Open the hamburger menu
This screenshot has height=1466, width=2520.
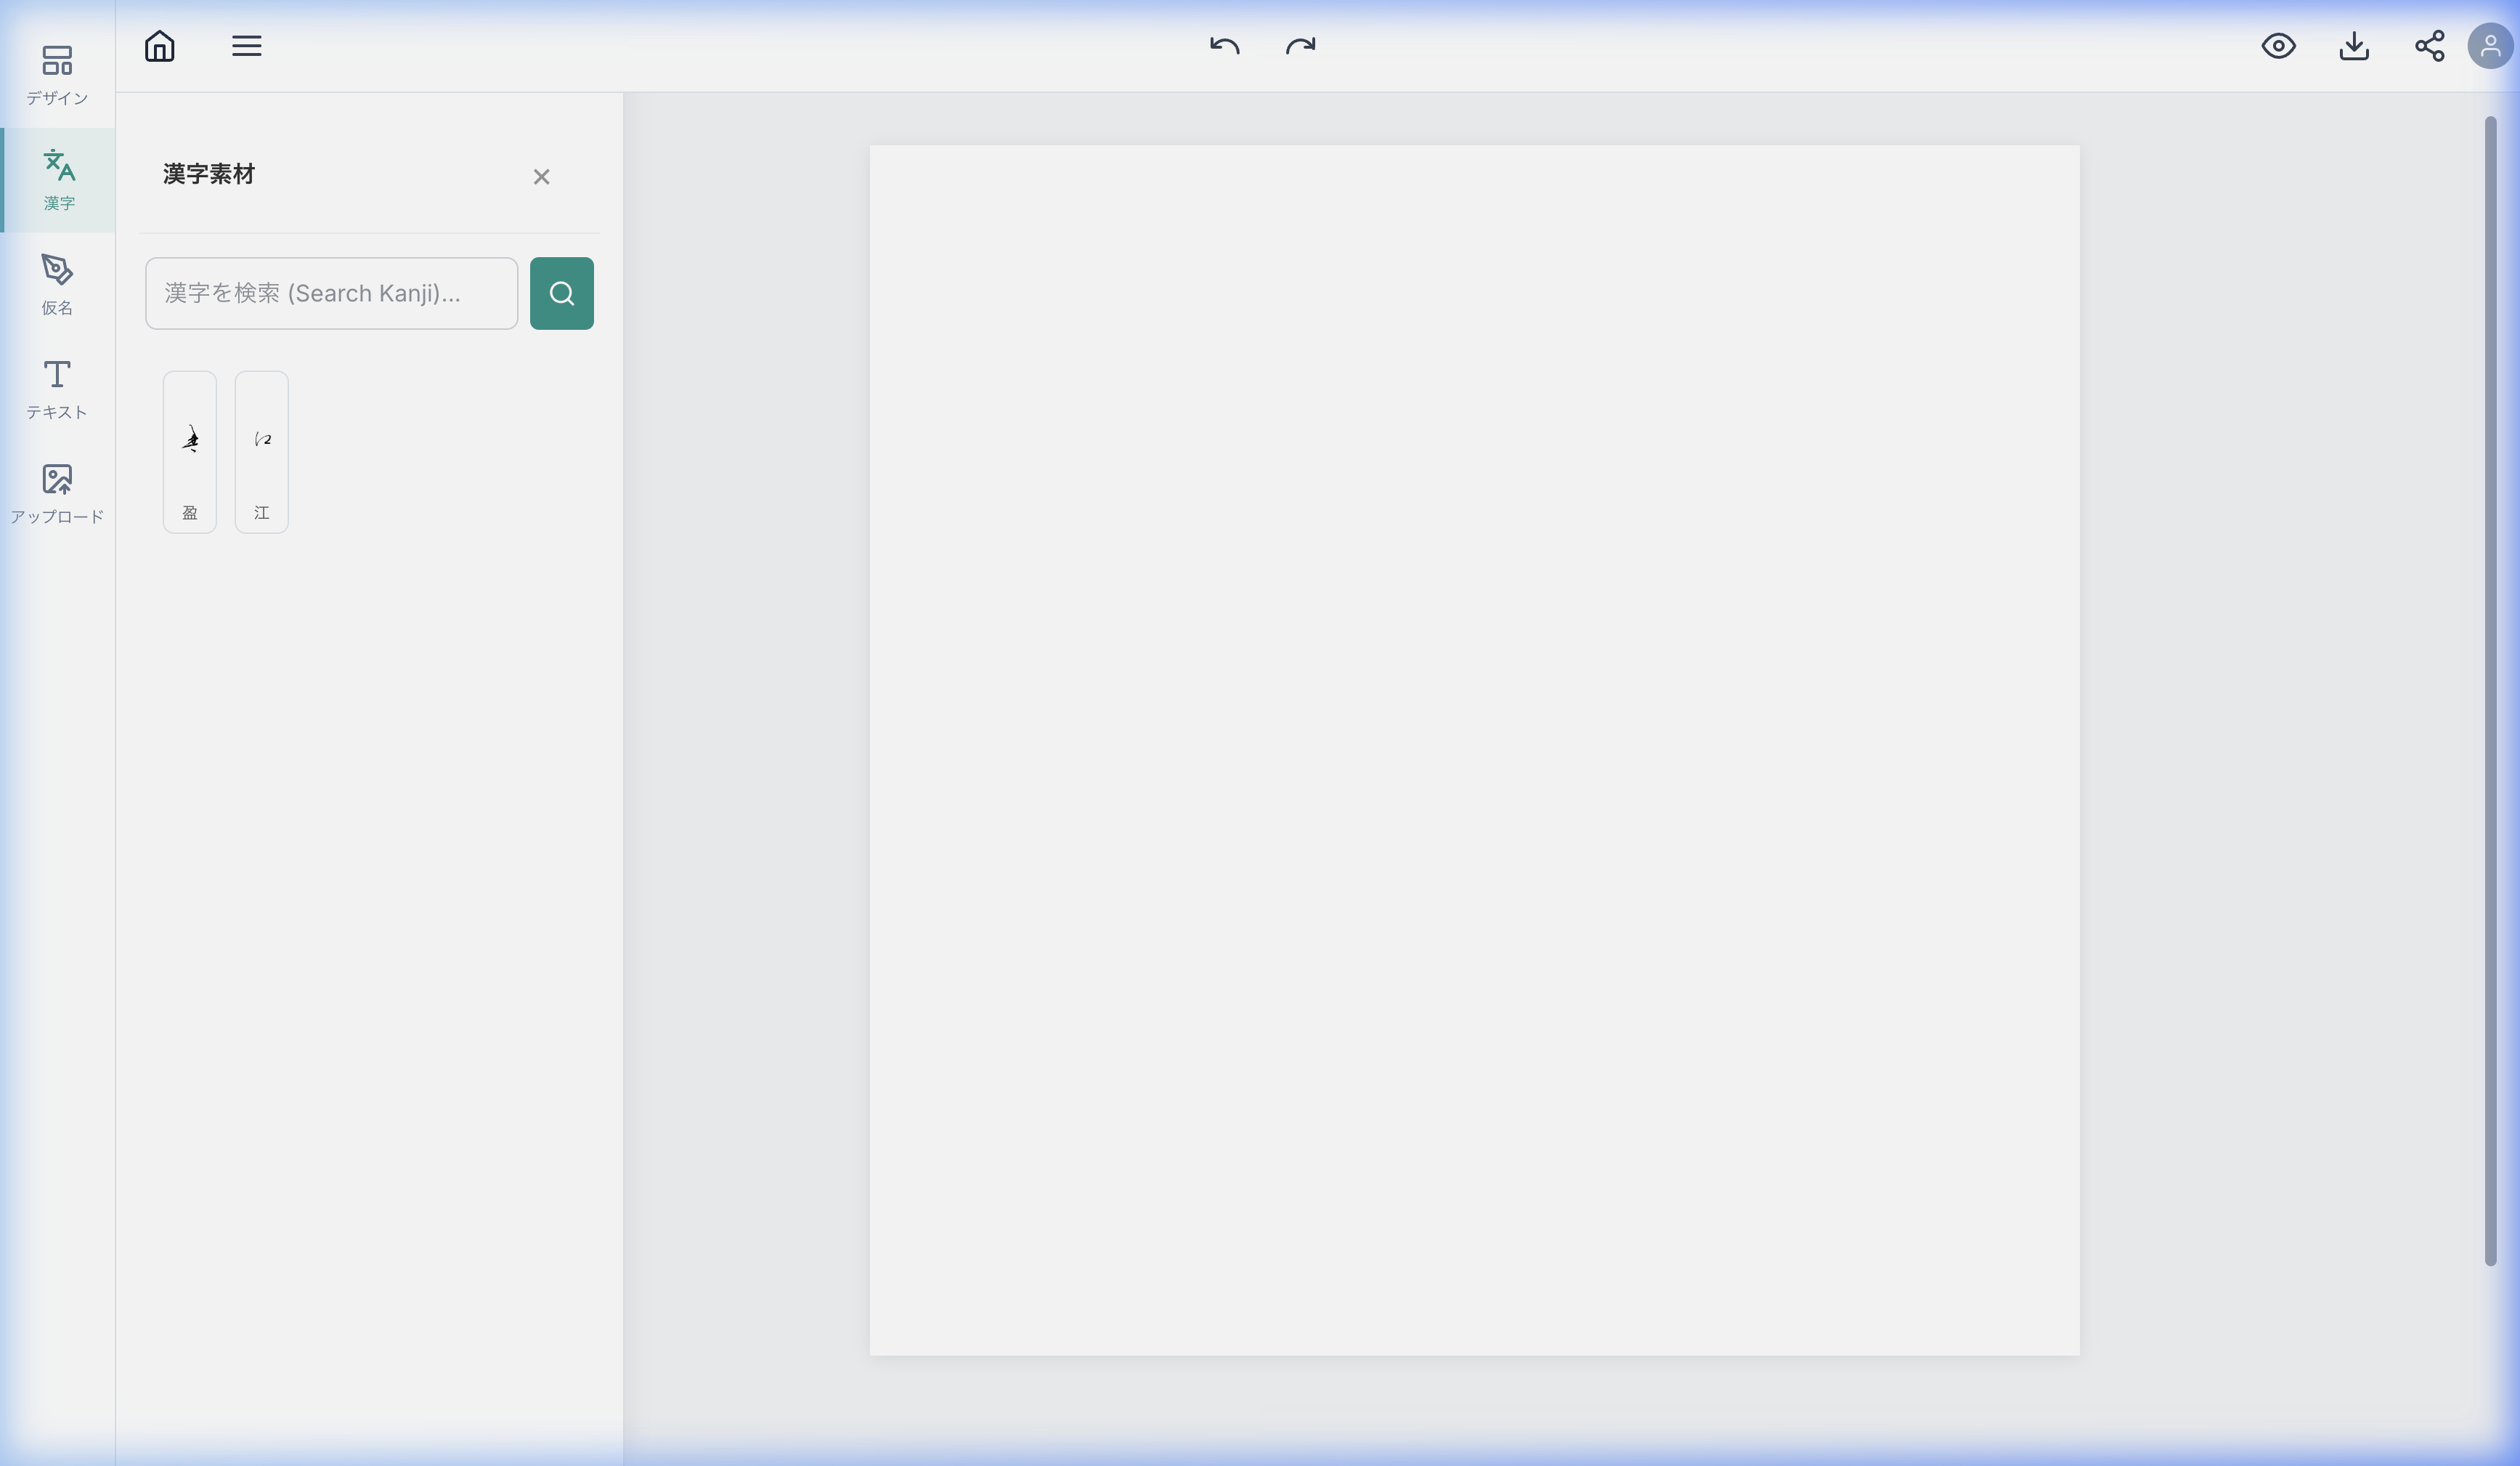pos(247,46)
